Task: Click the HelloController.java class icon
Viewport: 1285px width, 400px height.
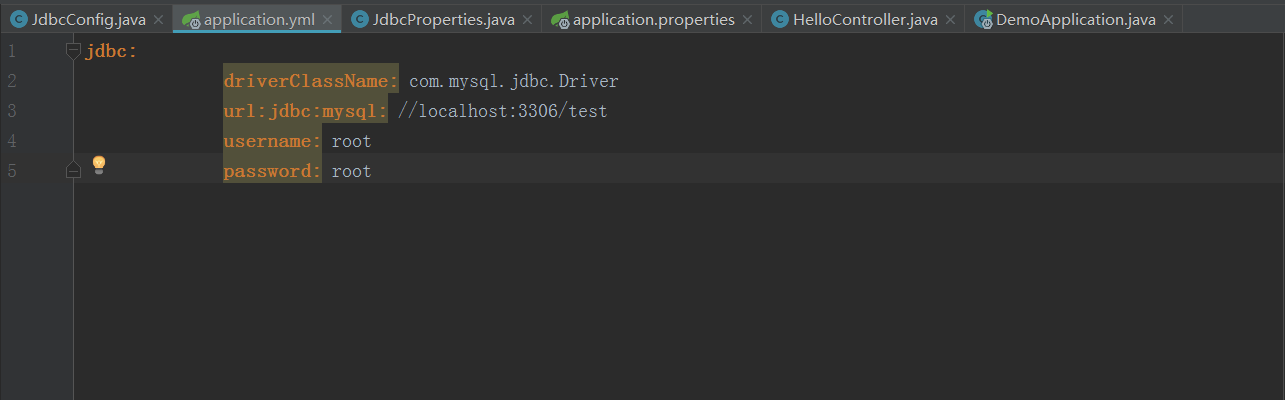Action: 780,20
